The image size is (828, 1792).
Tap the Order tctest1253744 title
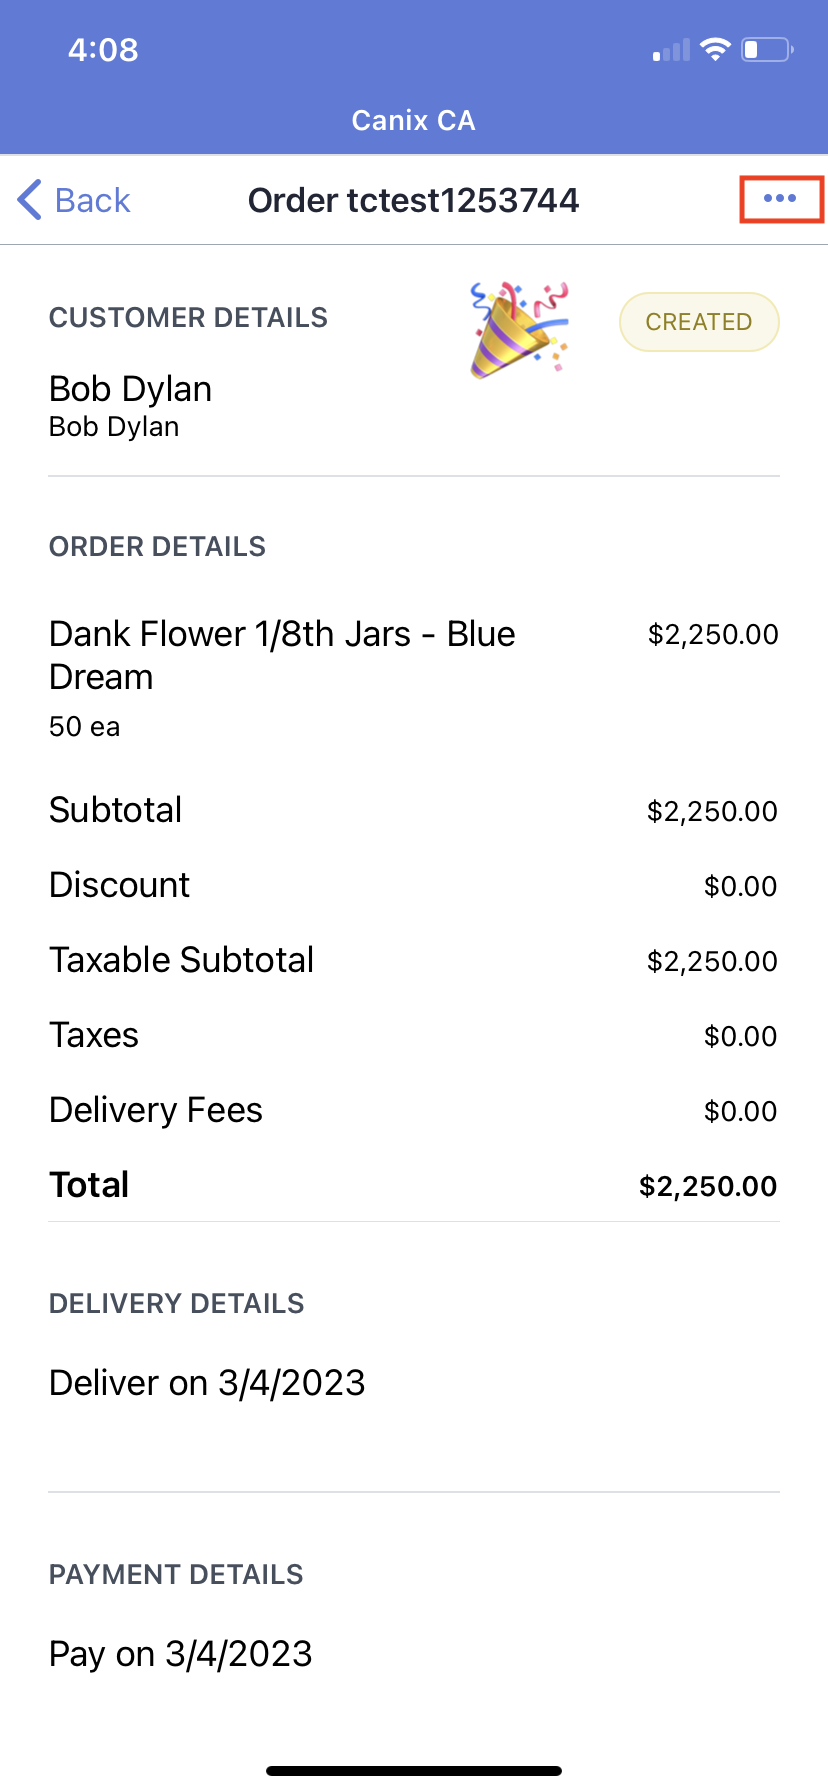pyautogui.click(x=413, y=200)
